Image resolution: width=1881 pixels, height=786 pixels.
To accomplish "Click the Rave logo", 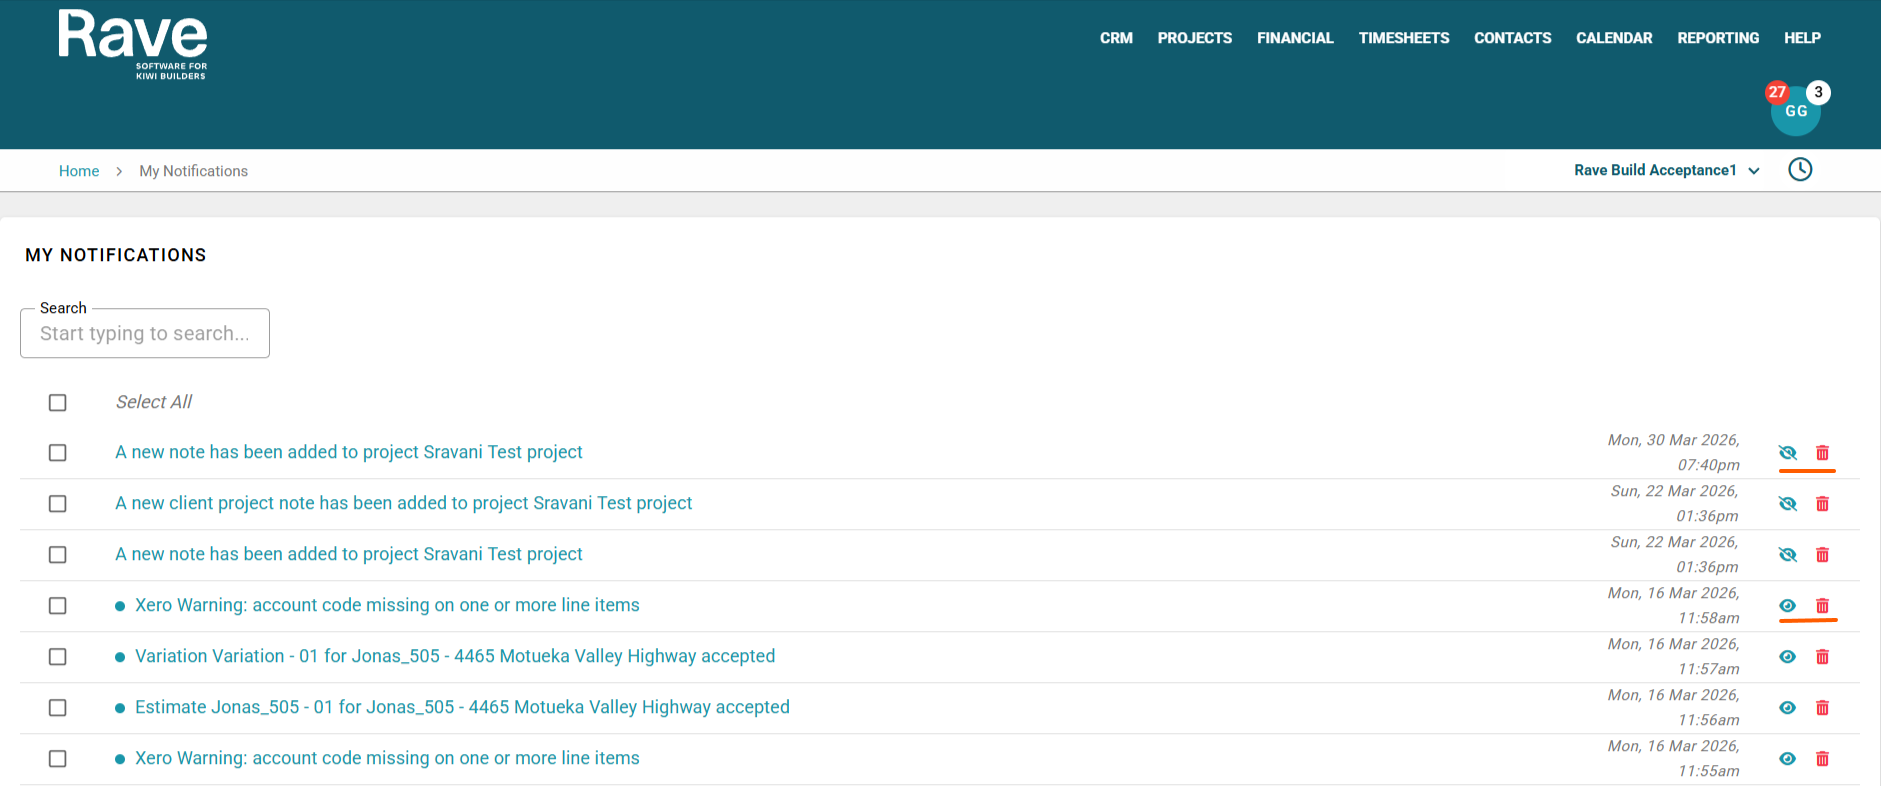I will [133, 45].
